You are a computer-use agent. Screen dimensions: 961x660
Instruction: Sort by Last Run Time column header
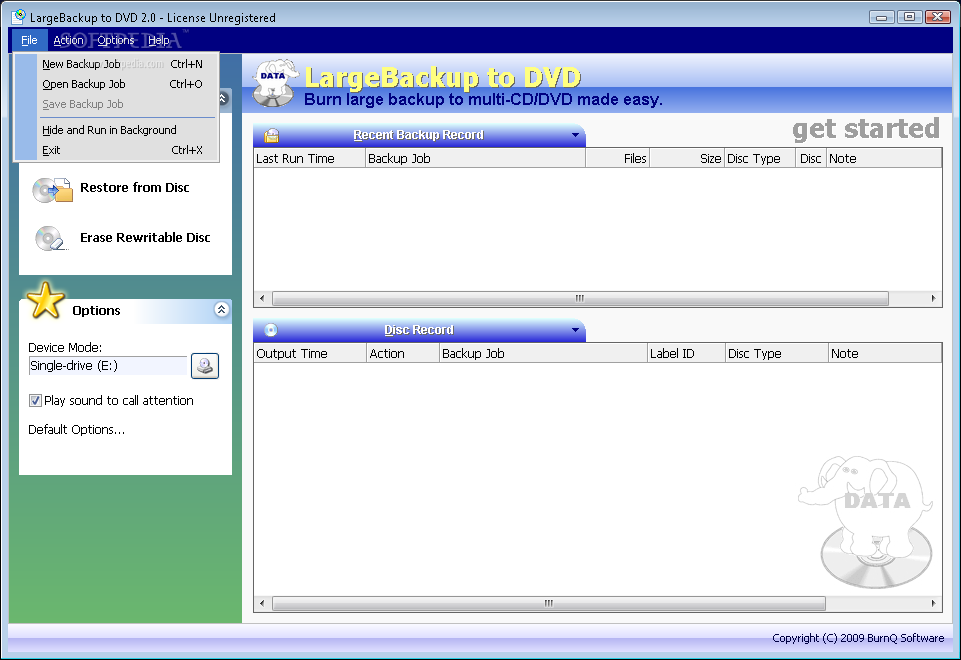(x=310, y=159)
